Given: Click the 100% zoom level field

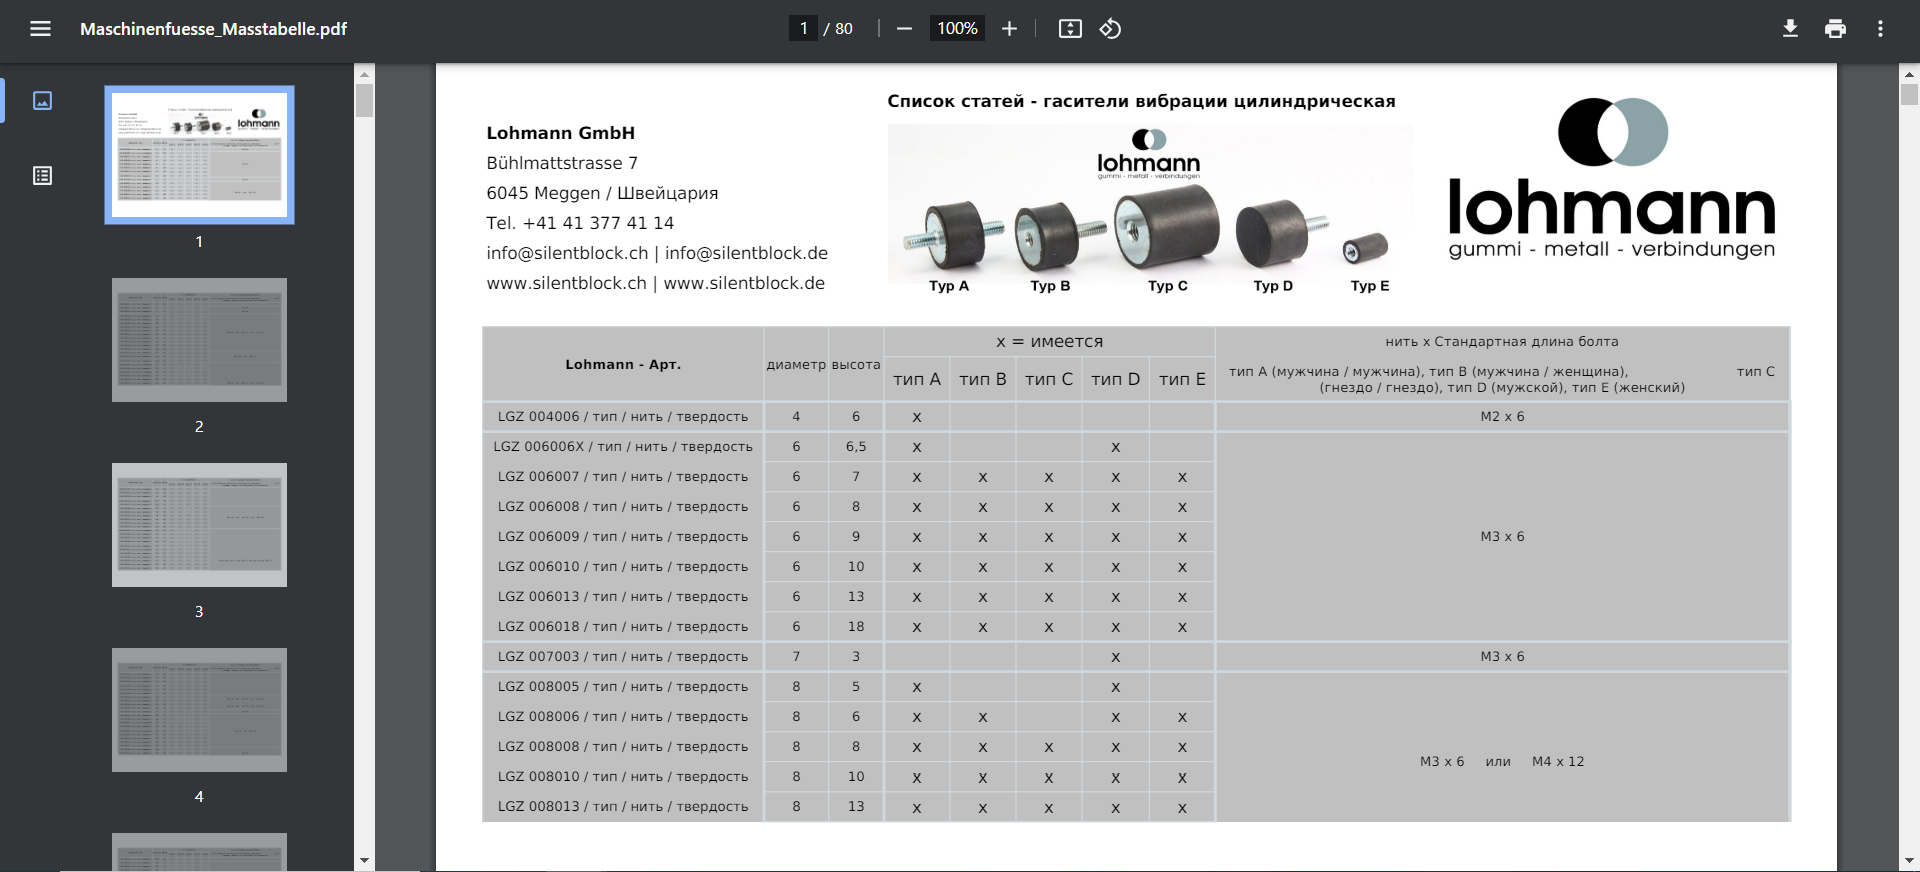Looking at the screenshot, I should (x=957, y=29).
